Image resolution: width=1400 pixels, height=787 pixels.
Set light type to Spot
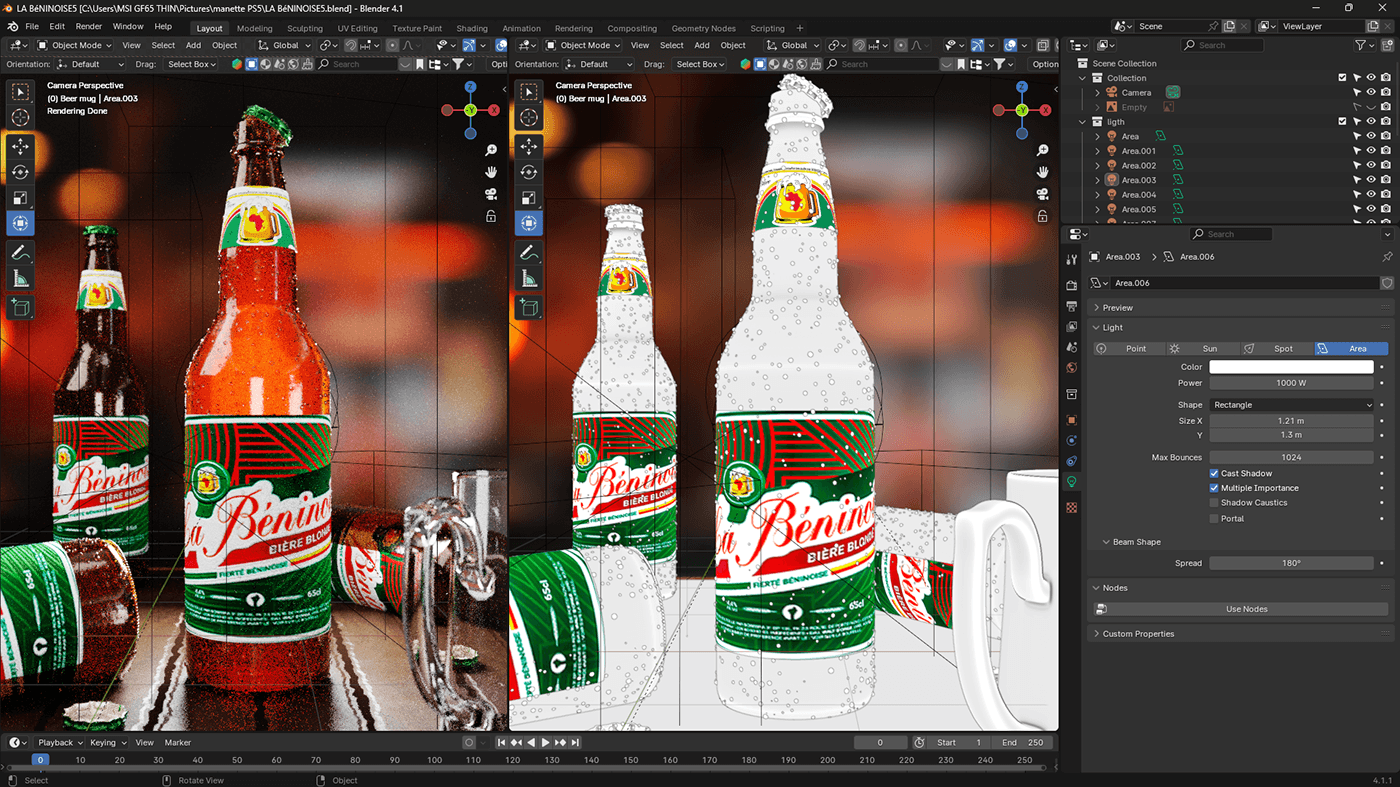[1277, 349]
